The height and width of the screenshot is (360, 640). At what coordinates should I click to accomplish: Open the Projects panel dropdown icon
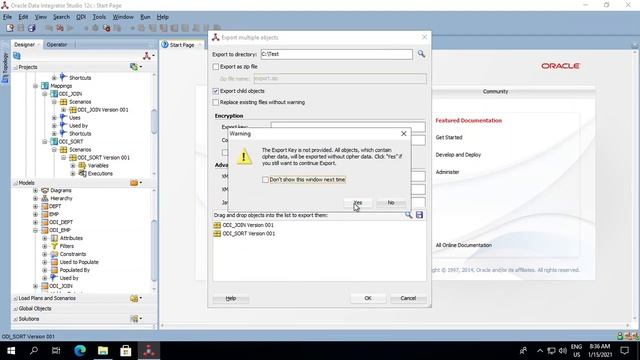click(x=136, y=67)
